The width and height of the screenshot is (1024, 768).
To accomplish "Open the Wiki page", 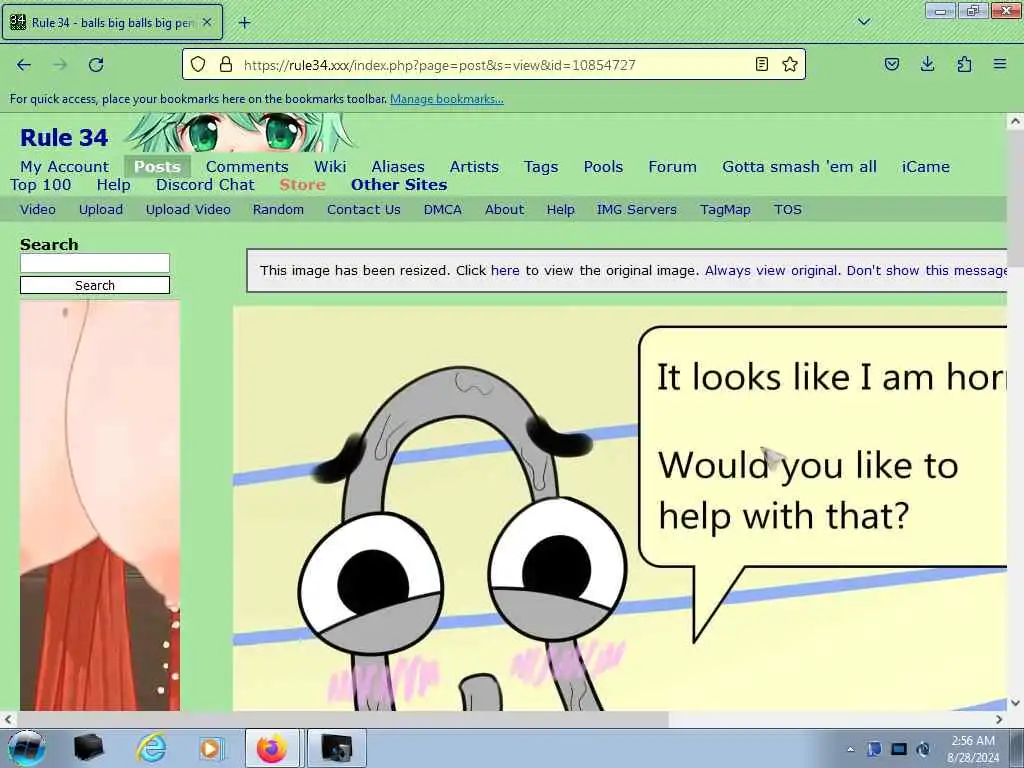I will click(330, 167).
